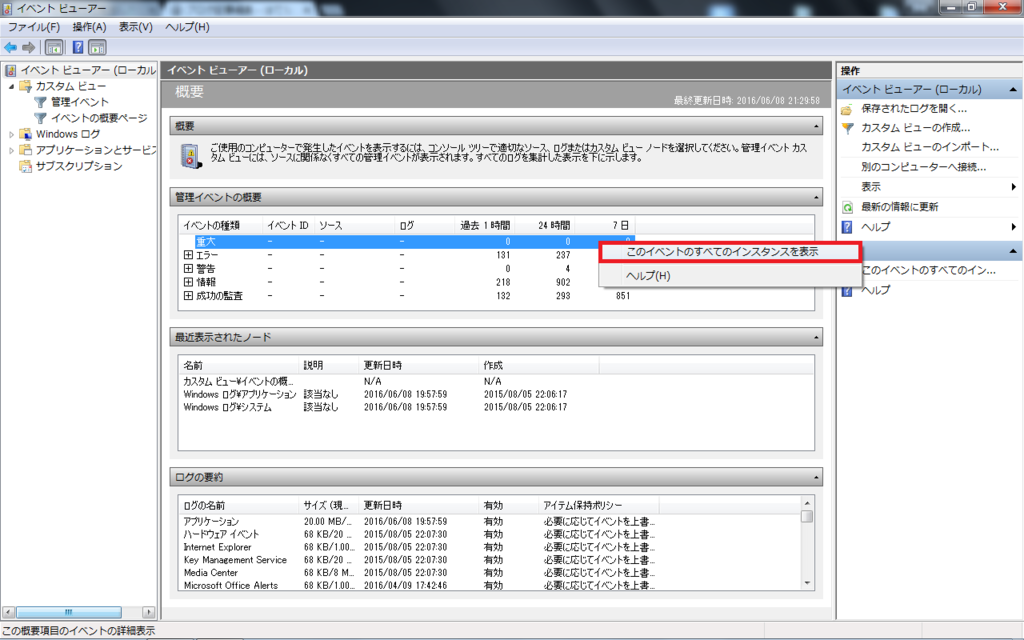Image resolution: width=1024 pixels, height=640 pixels.
Task: Open the ヘルプ(H) menu in the menu bar
Action: point(187,27)
